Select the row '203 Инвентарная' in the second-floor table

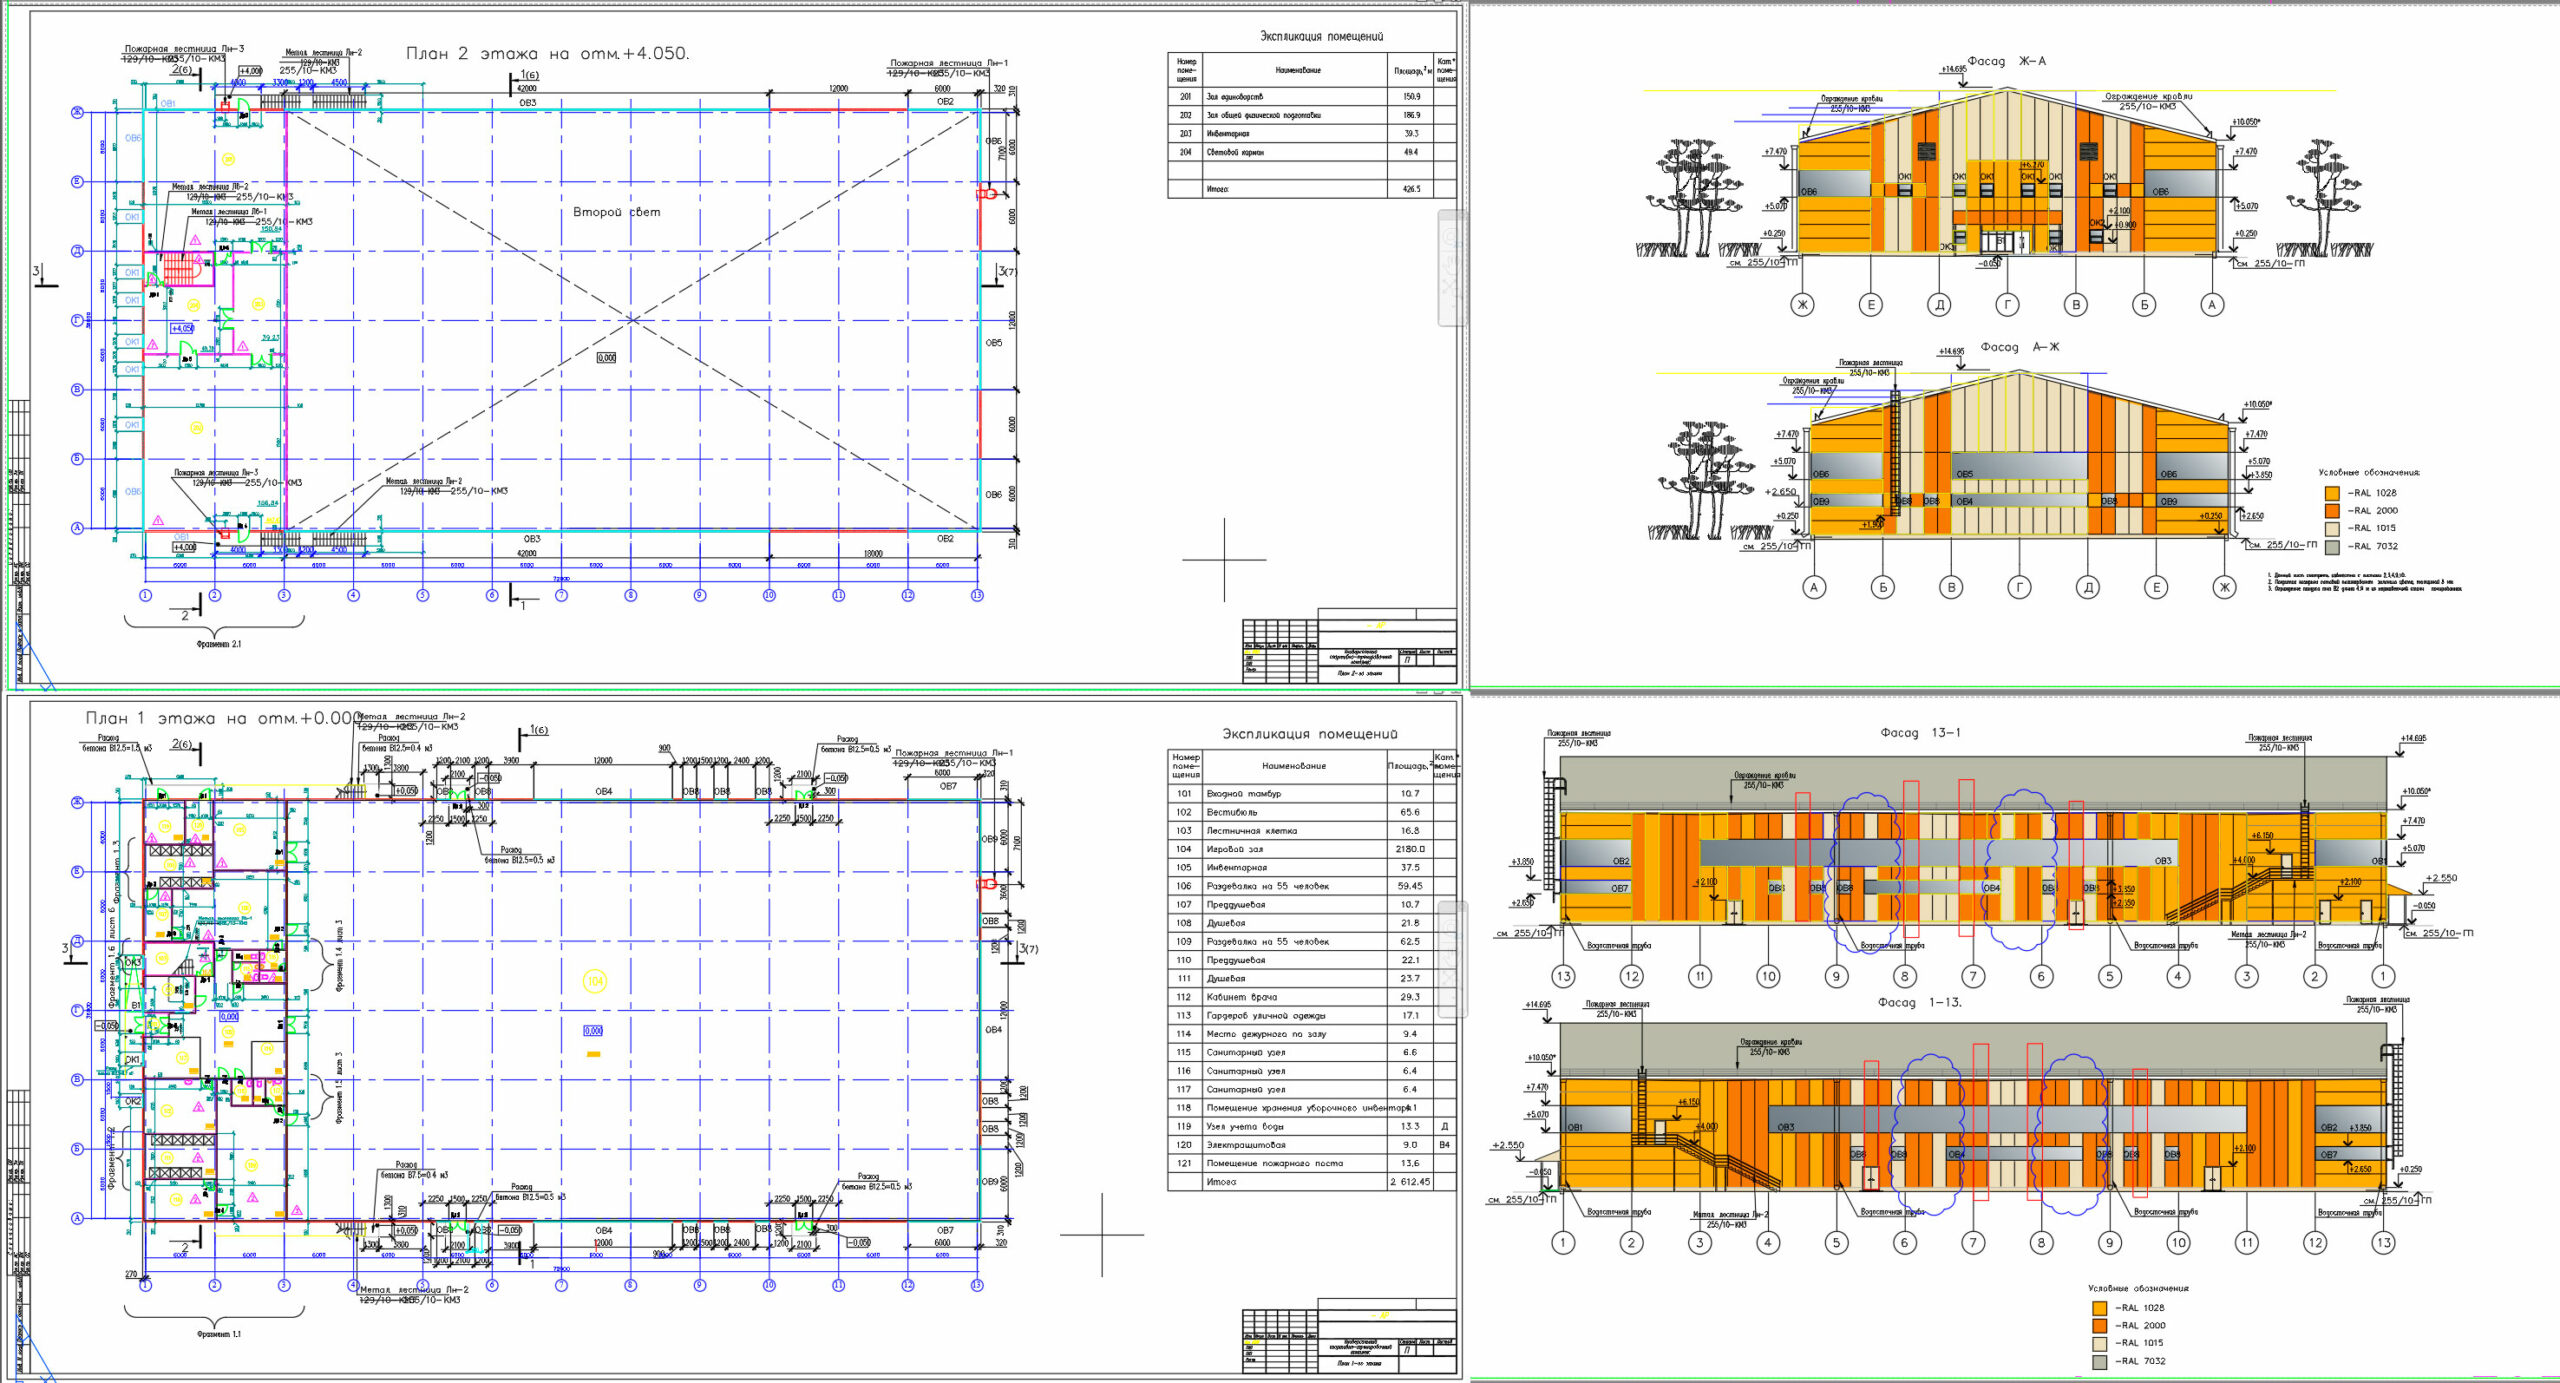click(1312, 133)
